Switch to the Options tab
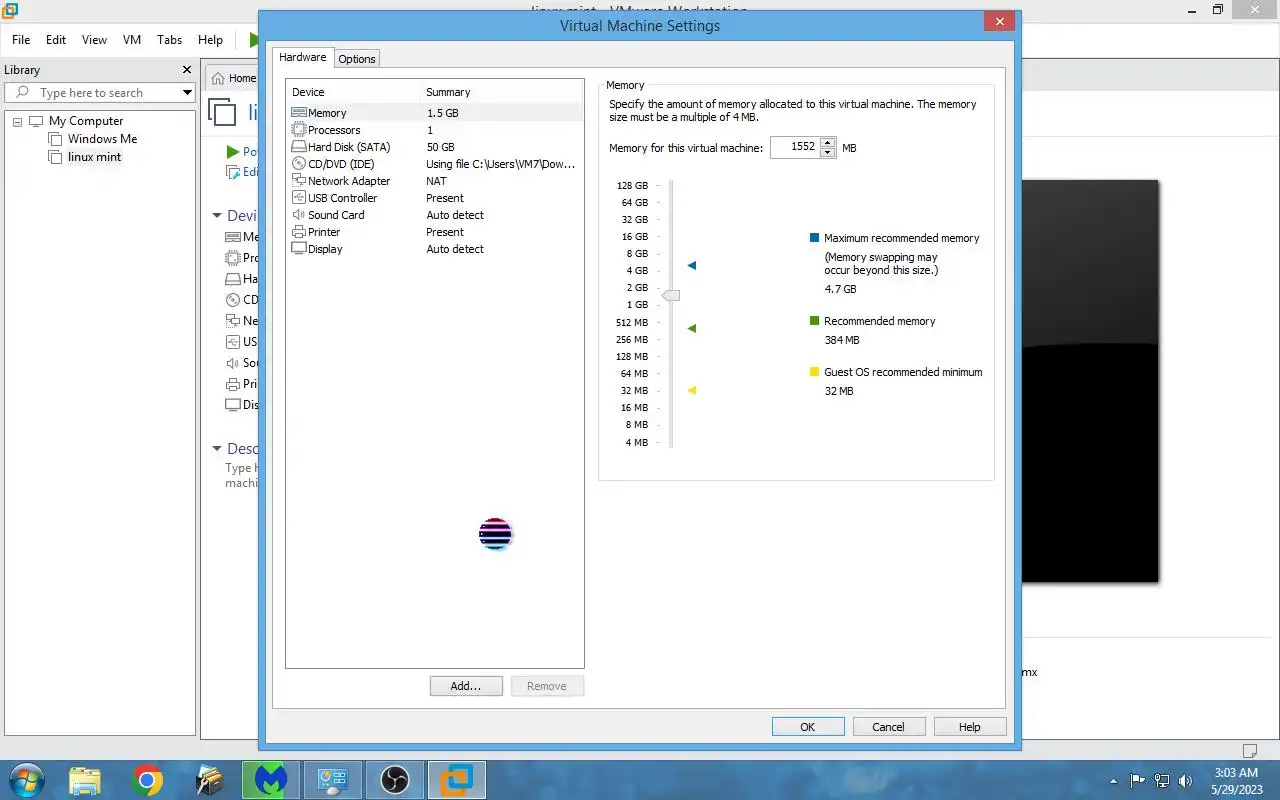The height and width of the screenshot is (800, 1280). click(x=357, y=59)
